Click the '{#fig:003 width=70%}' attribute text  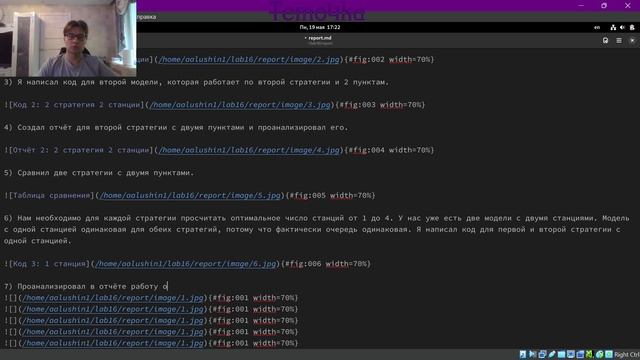click(x=380, y=105)
